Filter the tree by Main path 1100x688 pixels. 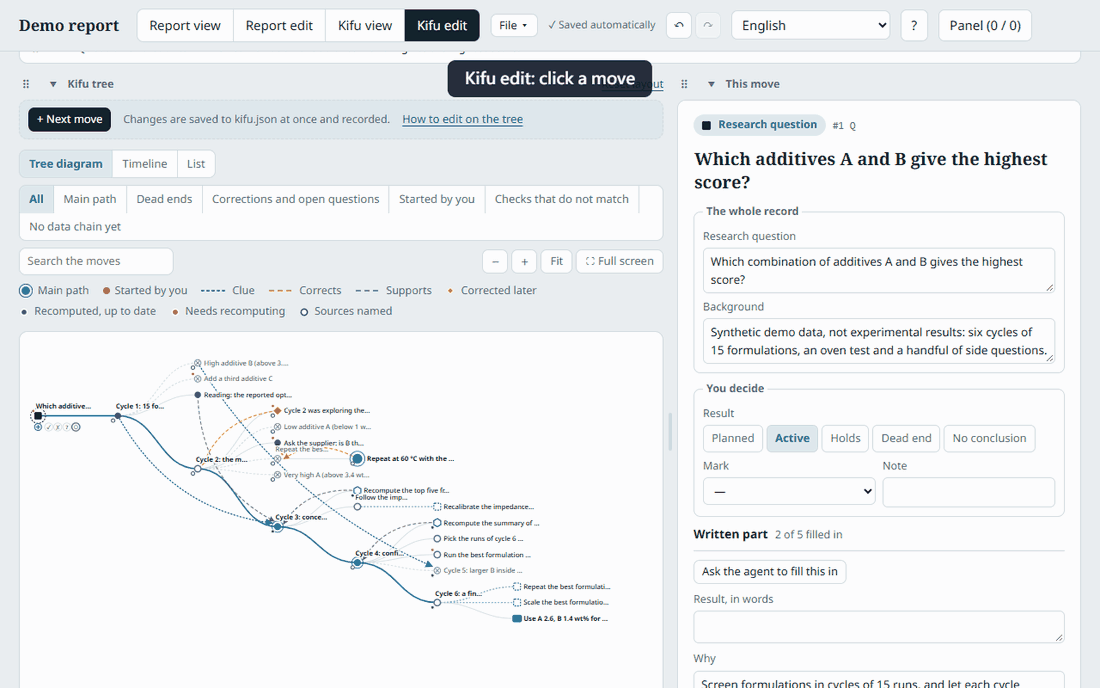pos(90,199)
